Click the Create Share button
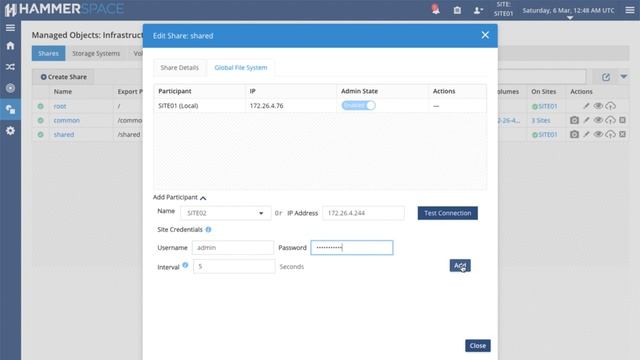The width and height of the screenshot is (640, 360). click(x=64, y=77)
